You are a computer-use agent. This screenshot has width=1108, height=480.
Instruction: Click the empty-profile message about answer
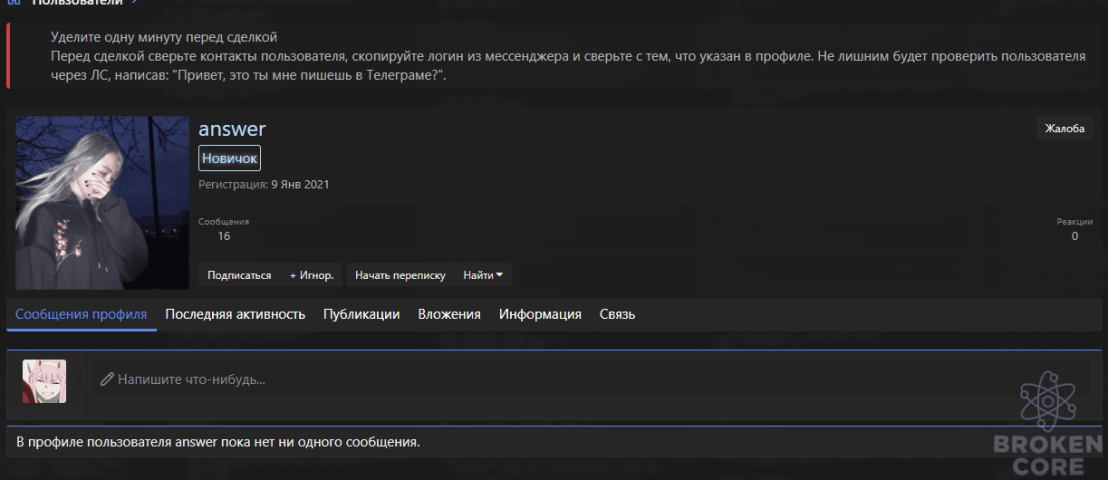218,443
